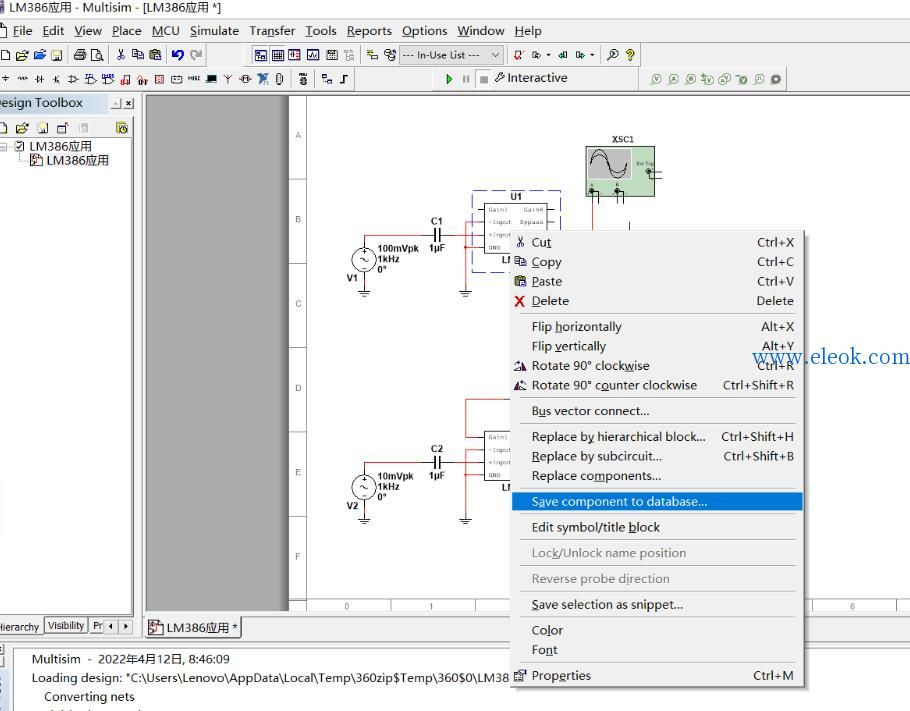Viewport: 910px width, 711px height.
Task: Place a MISC component icon
Action: [x=194, y=78]
